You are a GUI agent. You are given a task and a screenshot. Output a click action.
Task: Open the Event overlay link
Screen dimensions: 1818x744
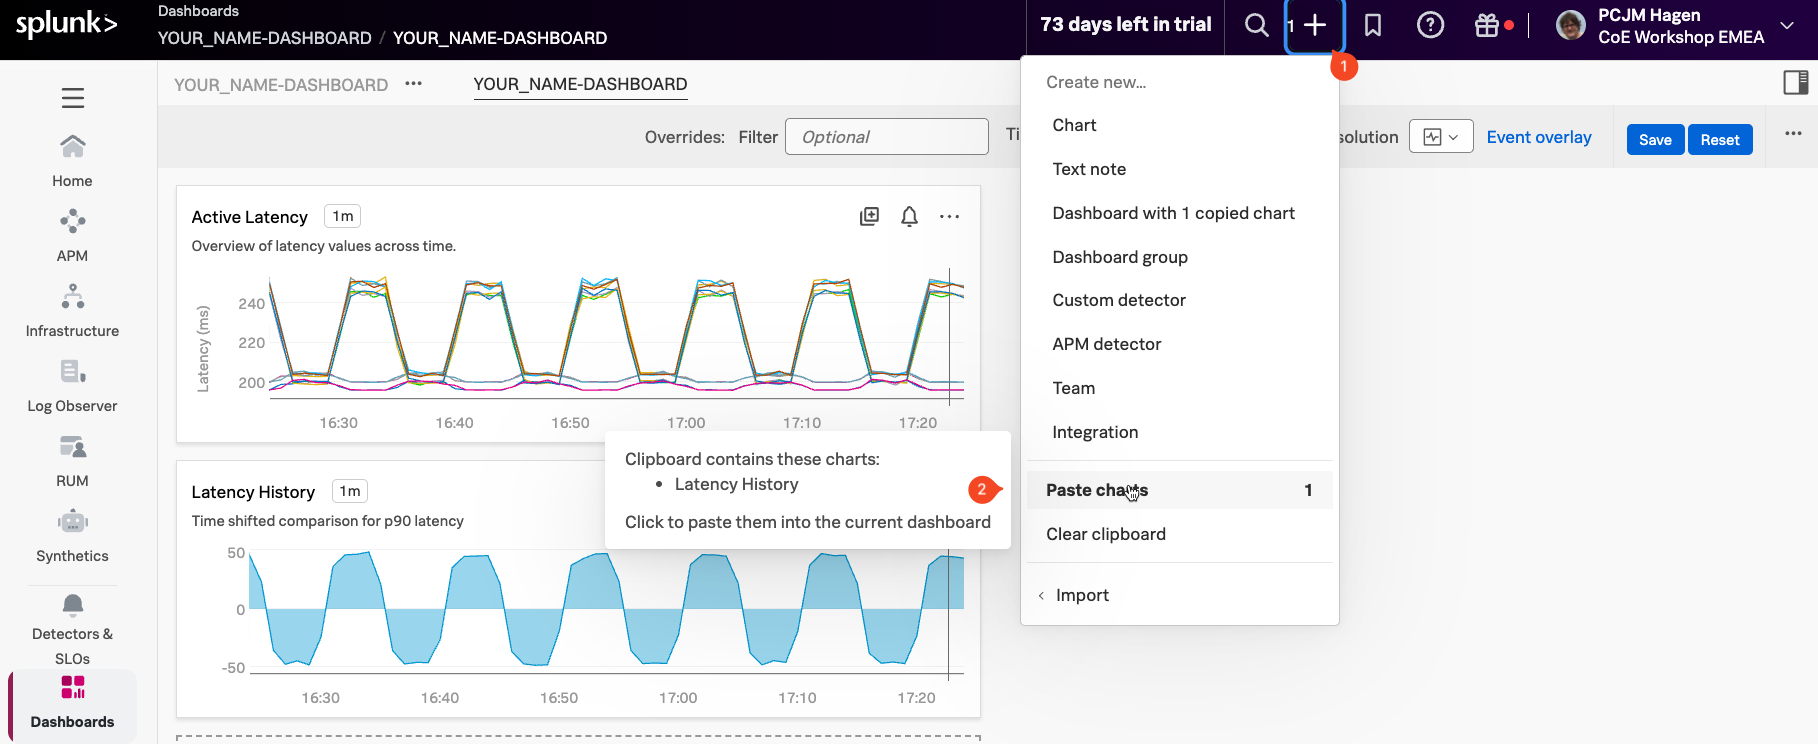[x=1538, y=137]
